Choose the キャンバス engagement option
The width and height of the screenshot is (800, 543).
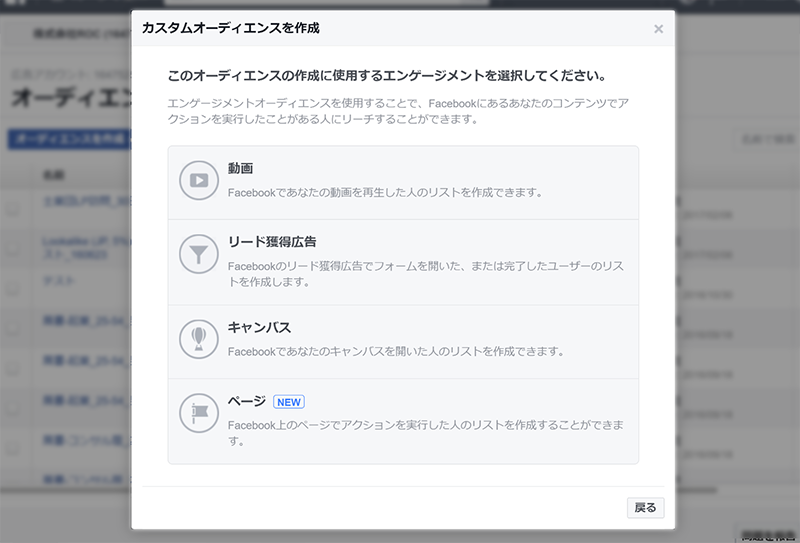click(403, 342)
